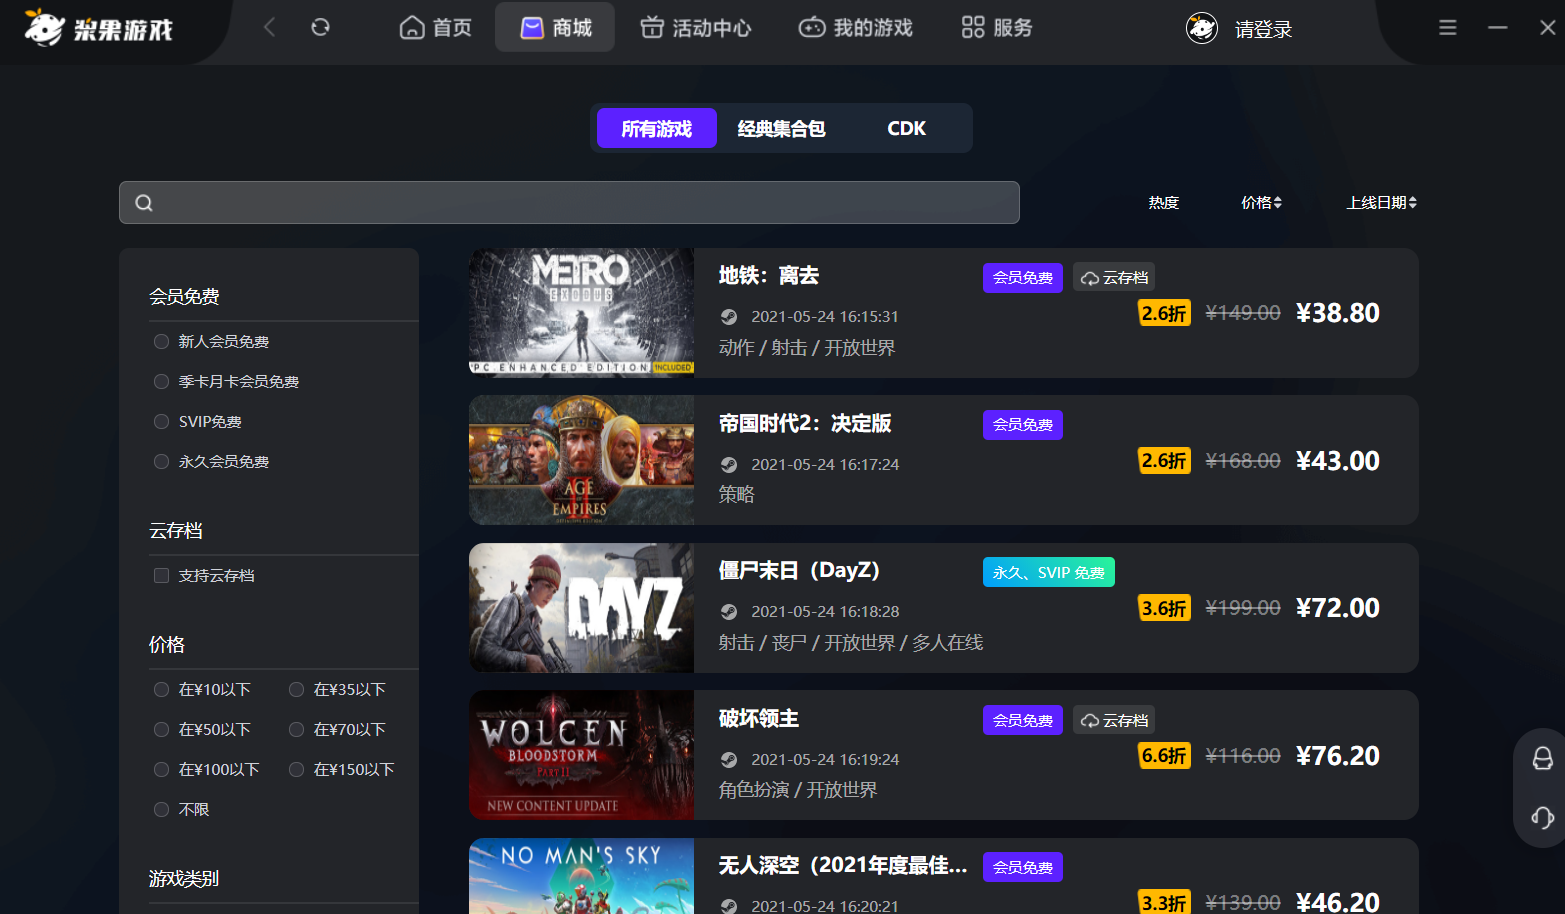Open the 帝国时代2：决定版 title
The height and width of the screenshot is (914, 1565).
tap(805, 423)
